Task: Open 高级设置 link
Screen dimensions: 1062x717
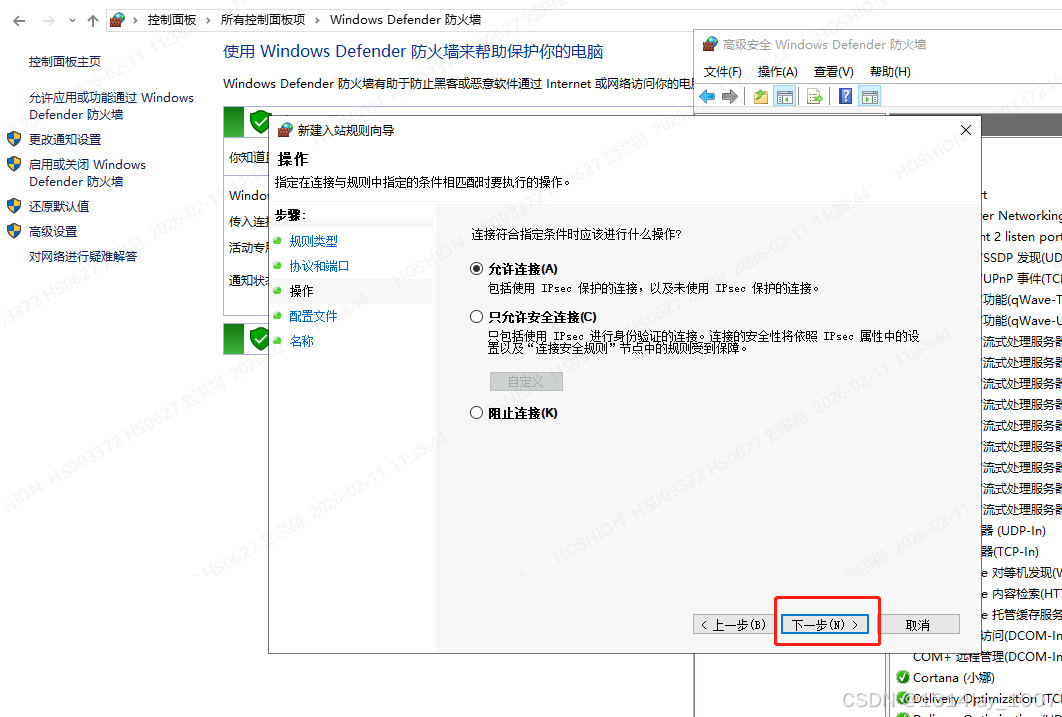Action: (x=53, y=231)
